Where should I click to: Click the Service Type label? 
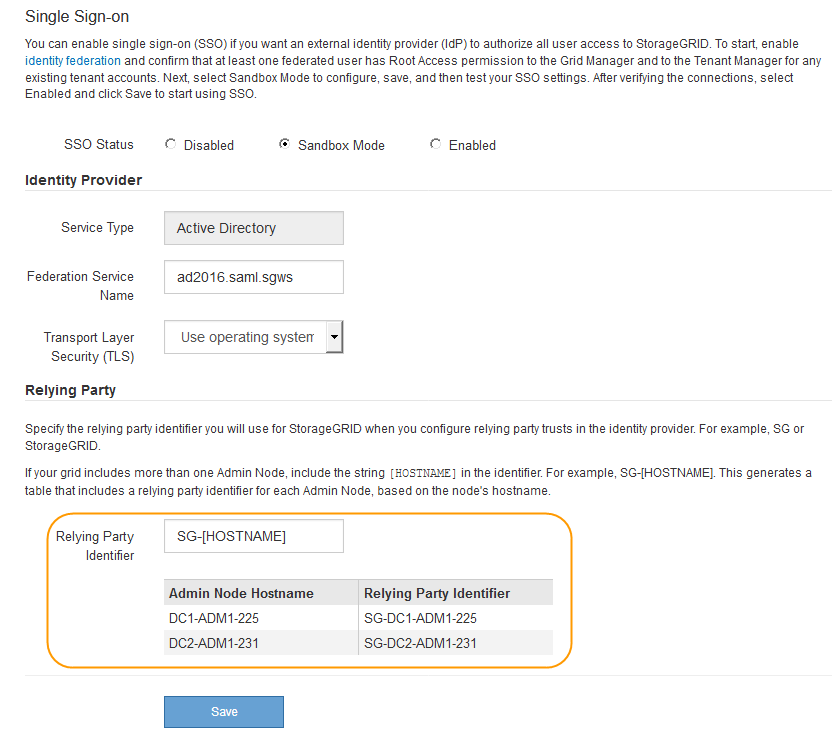[97, 228]
